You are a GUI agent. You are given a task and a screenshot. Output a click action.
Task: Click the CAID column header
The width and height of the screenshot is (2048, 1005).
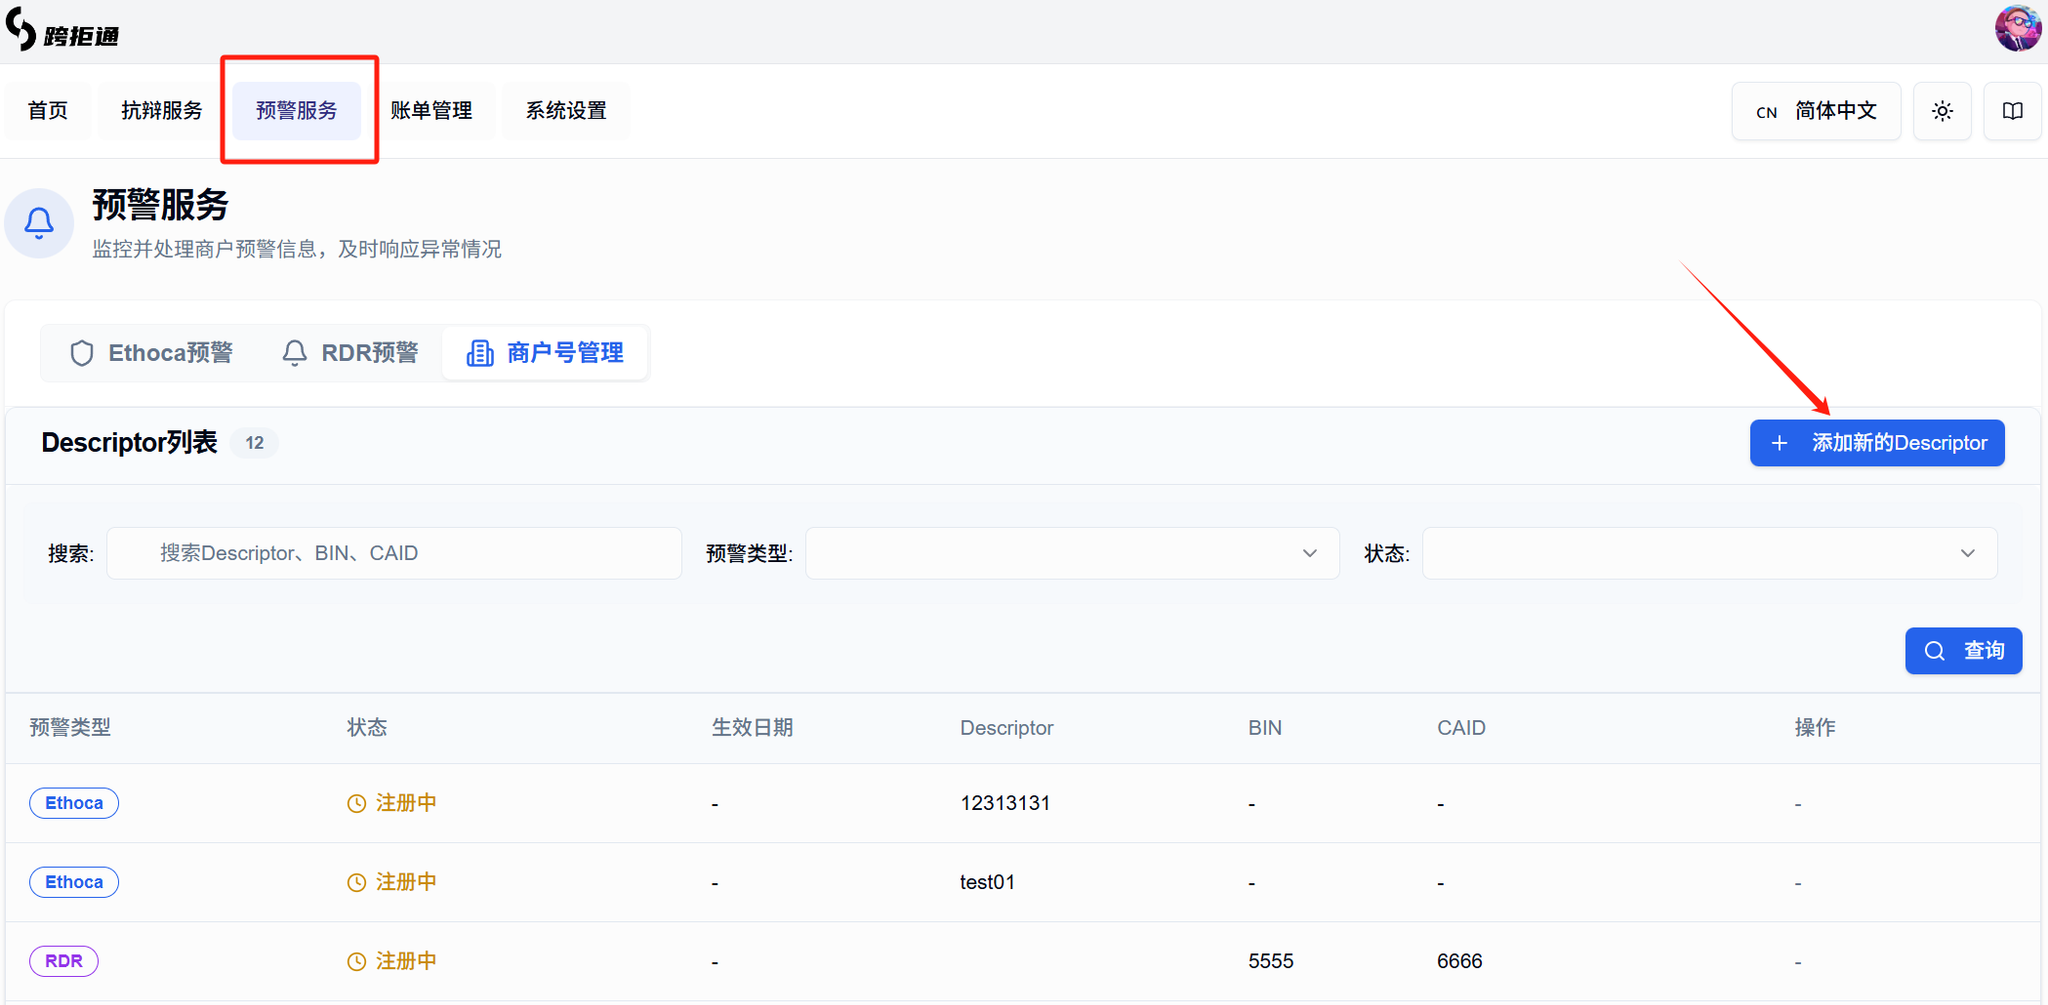click(1461, 727)
